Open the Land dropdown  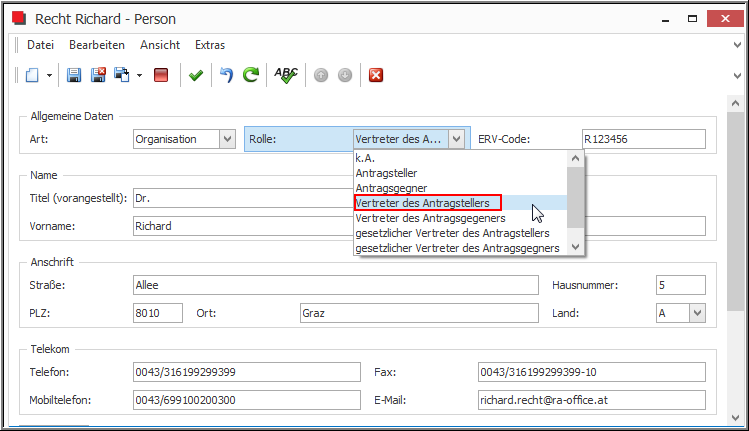697,313
